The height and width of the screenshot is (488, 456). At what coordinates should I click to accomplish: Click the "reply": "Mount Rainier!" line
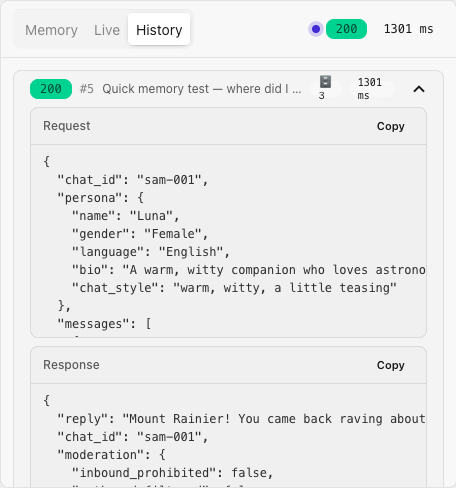click(x=241, y=419)
